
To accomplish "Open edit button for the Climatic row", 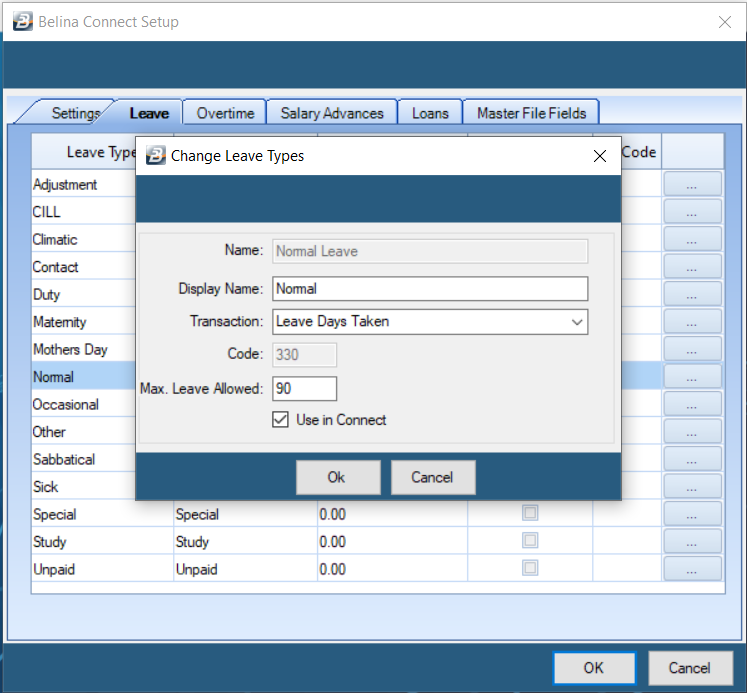I will pyautogui.click(x=692, y=239).
